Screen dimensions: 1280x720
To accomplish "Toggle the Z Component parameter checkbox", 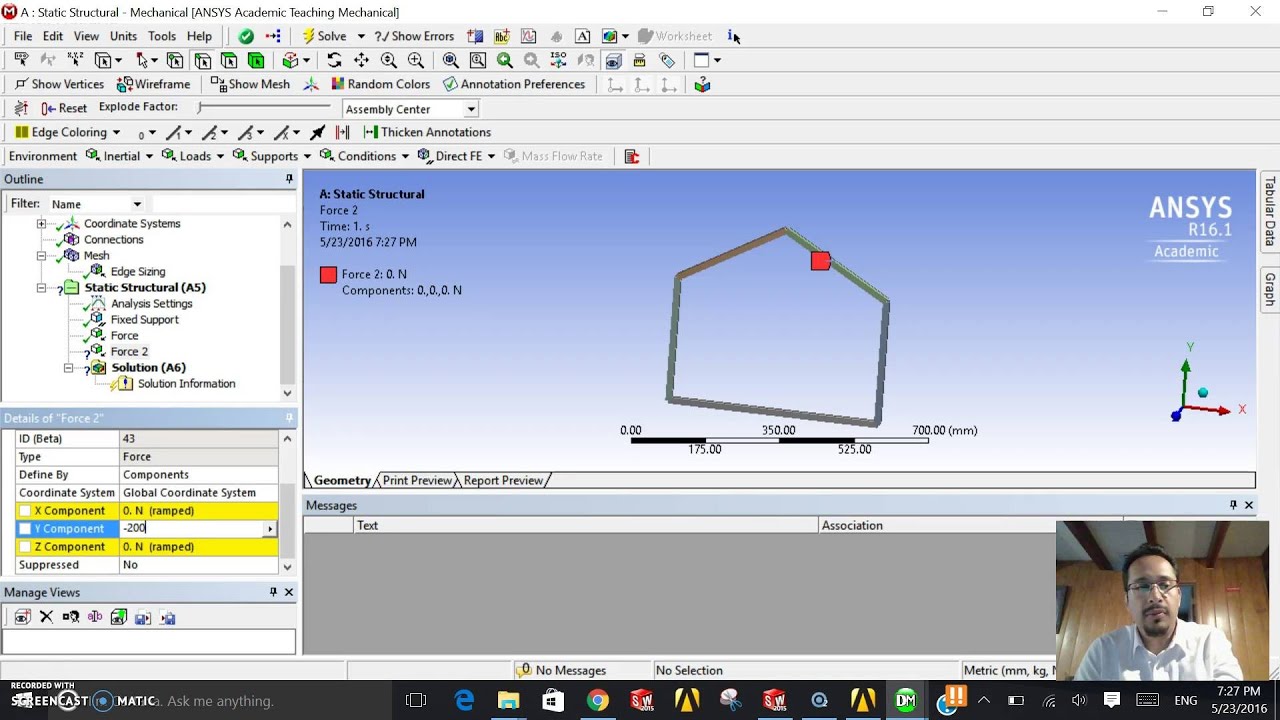I will (x=26, y=547).
